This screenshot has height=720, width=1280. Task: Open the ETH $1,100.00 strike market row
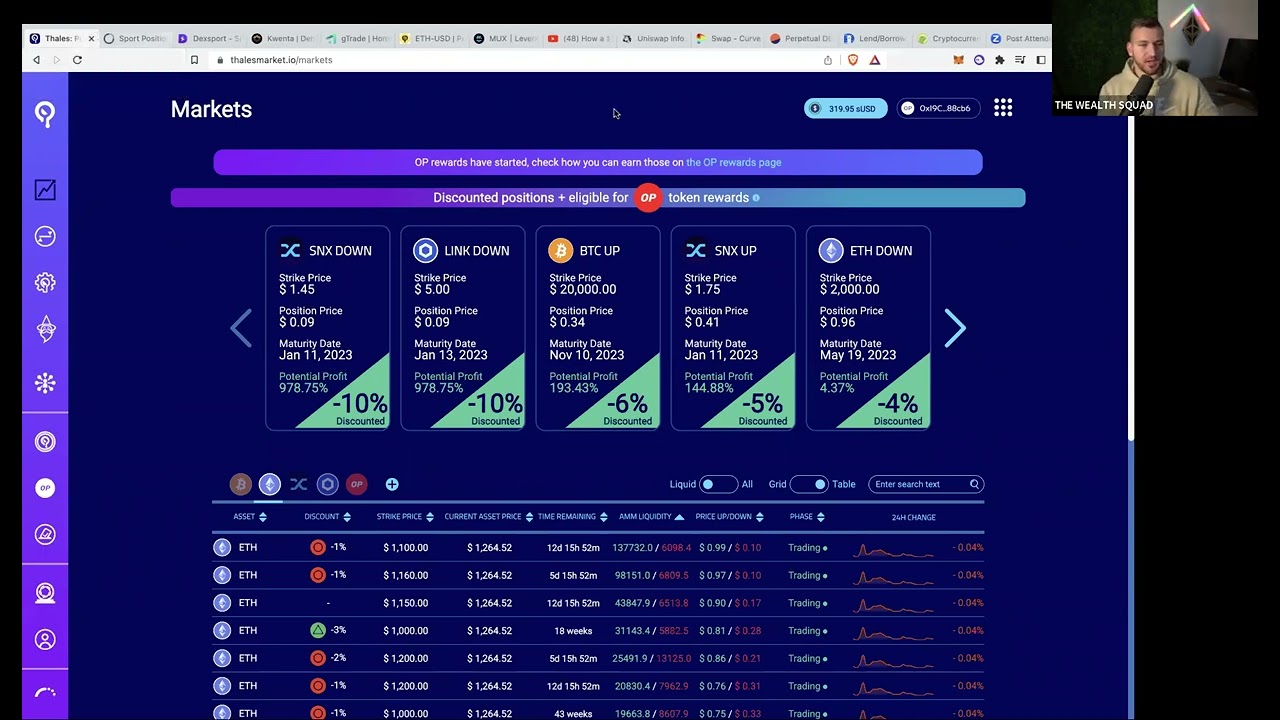point(598,548)
